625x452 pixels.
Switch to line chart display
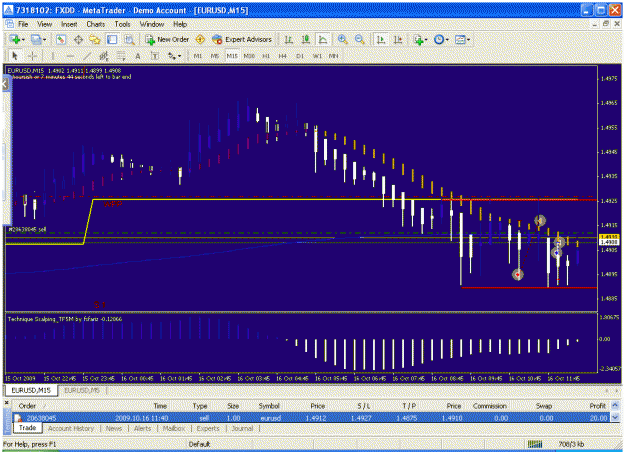(322, 39)
